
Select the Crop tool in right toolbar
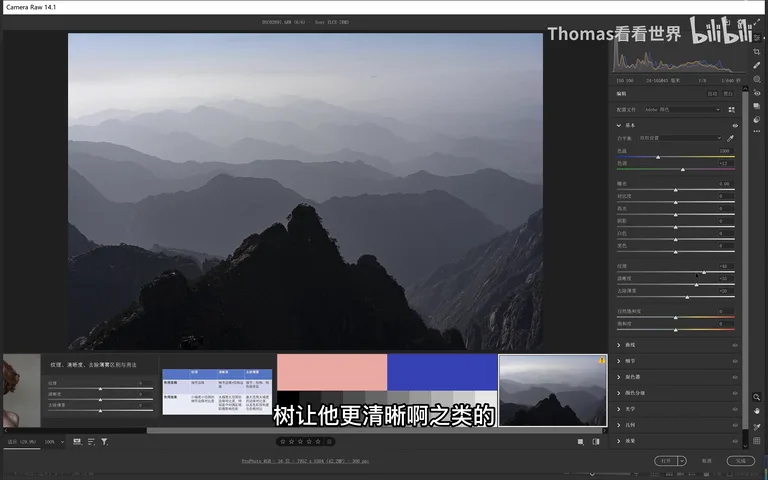coord(757,51)
